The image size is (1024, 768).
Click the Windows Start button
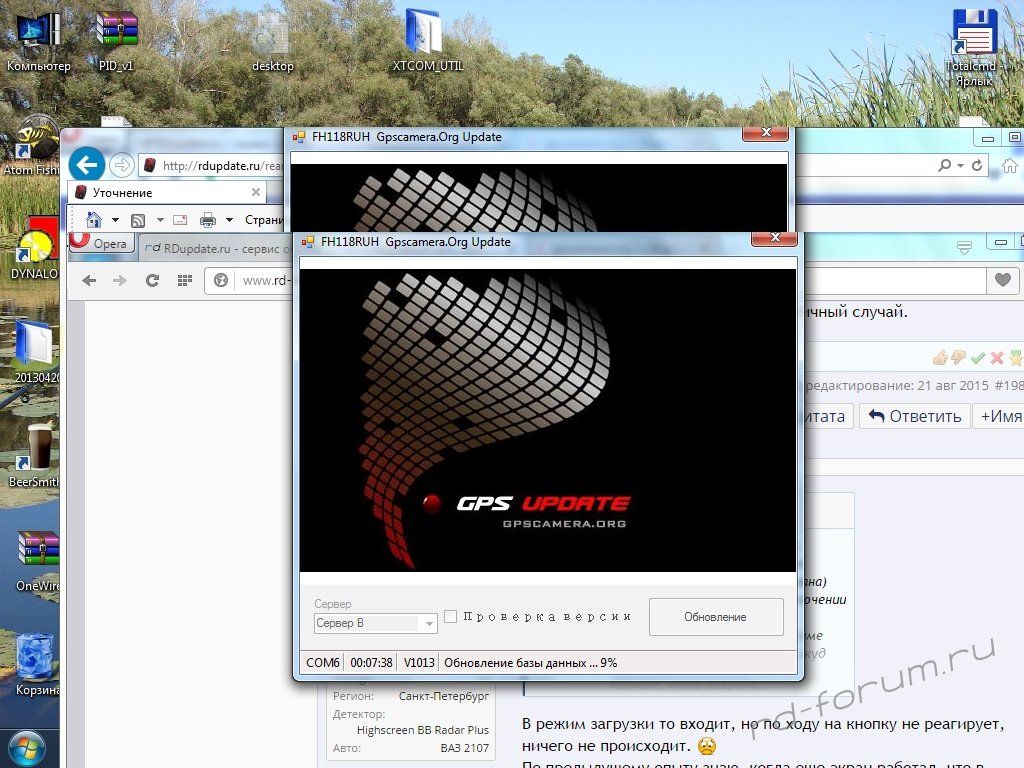(x=25, y=748)
